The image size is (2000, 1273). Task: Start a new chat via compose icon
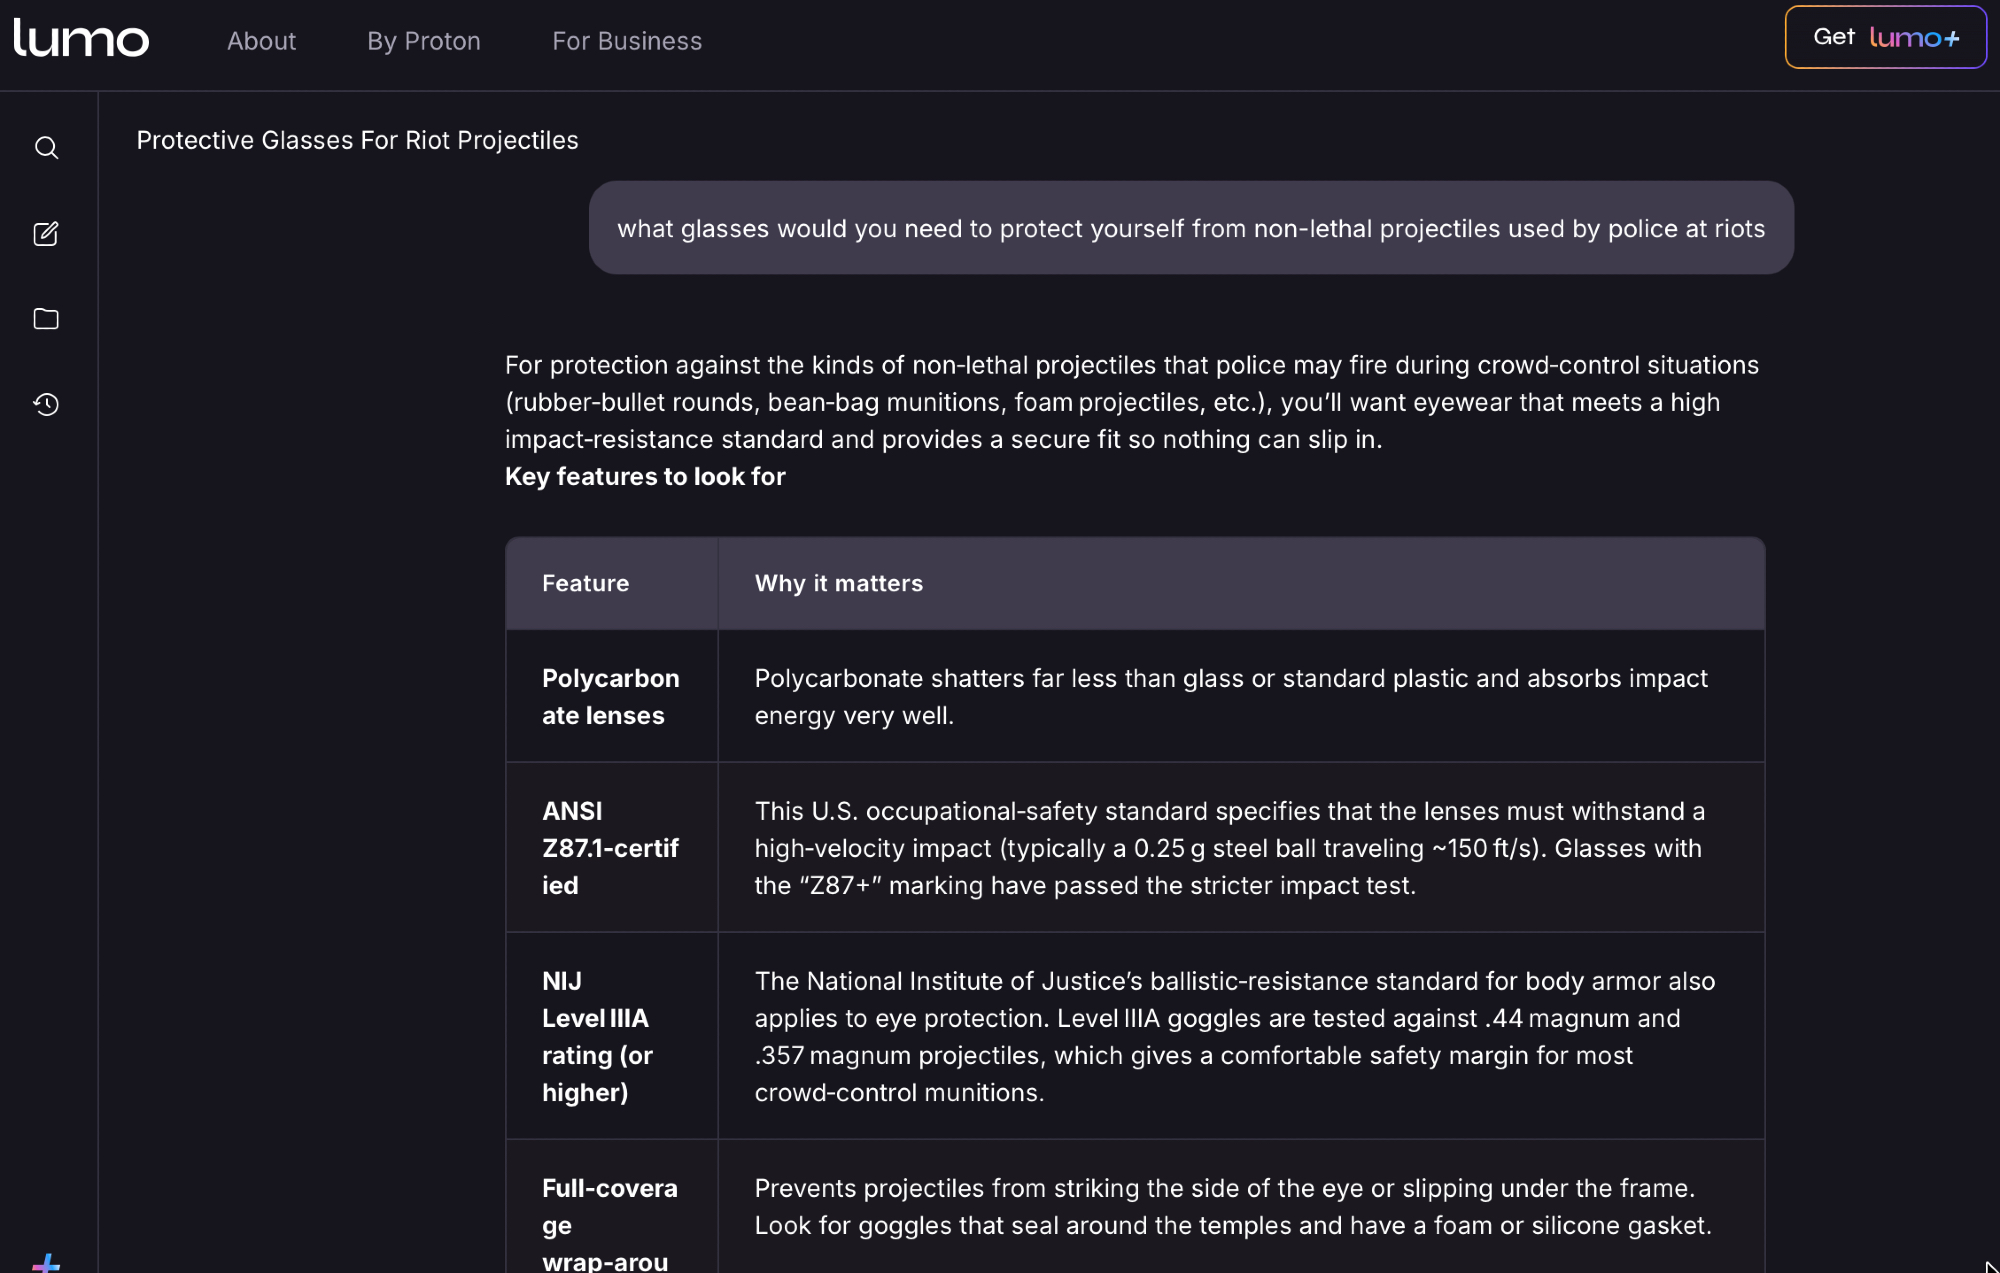[46, 234]
